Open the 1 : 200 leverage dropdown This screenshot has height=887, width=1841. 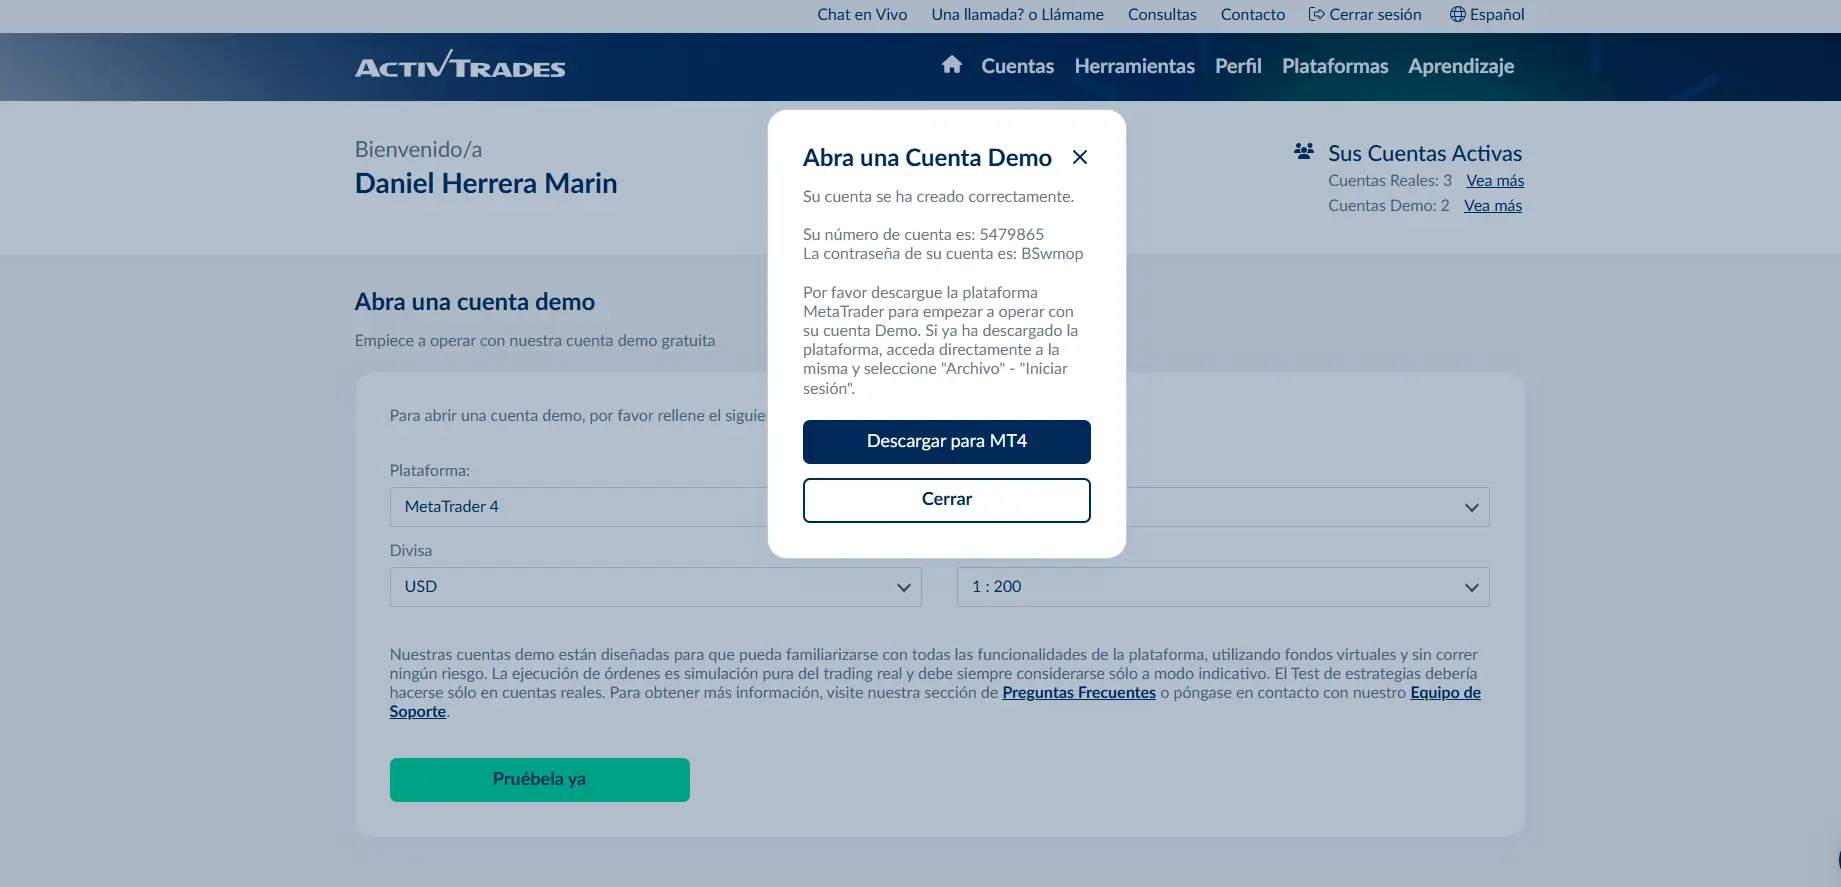tap(1223, 587)
